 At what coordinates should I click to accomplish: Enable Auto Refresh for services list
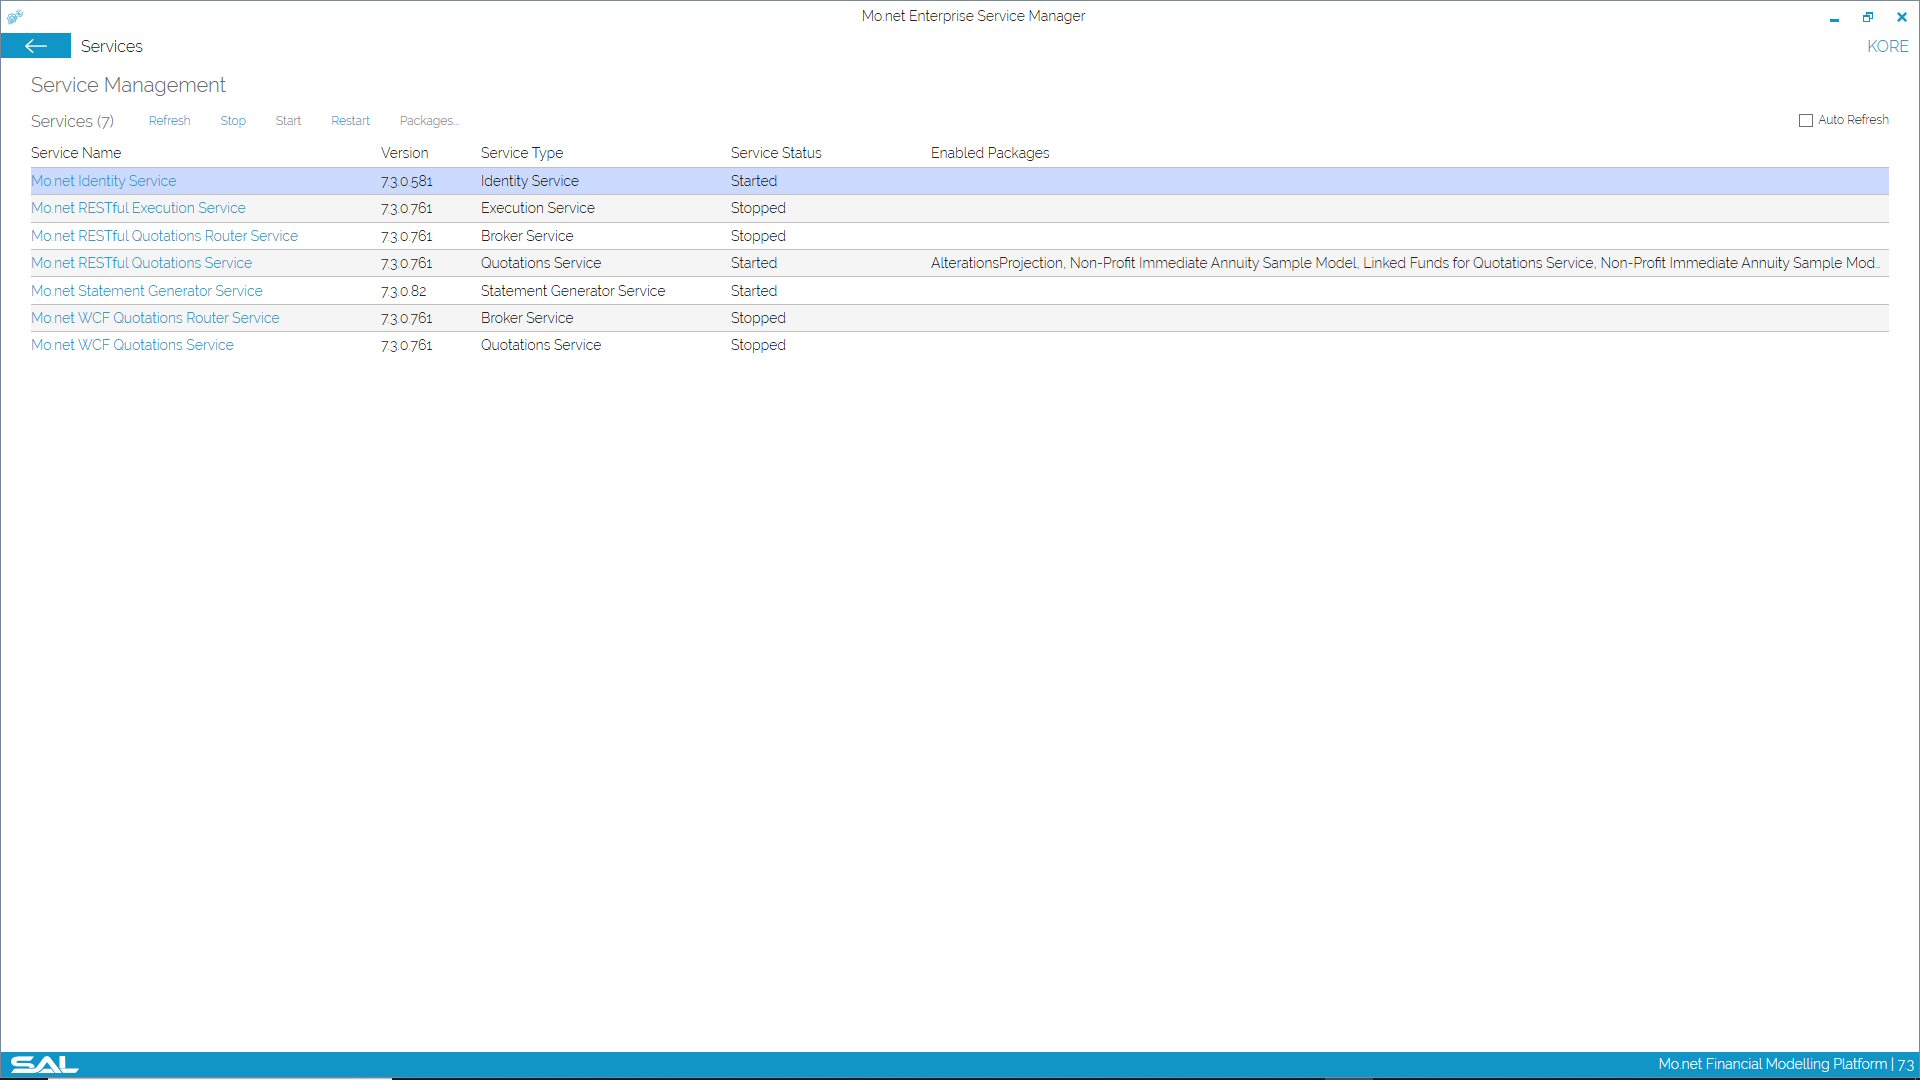coord(1805,120)
